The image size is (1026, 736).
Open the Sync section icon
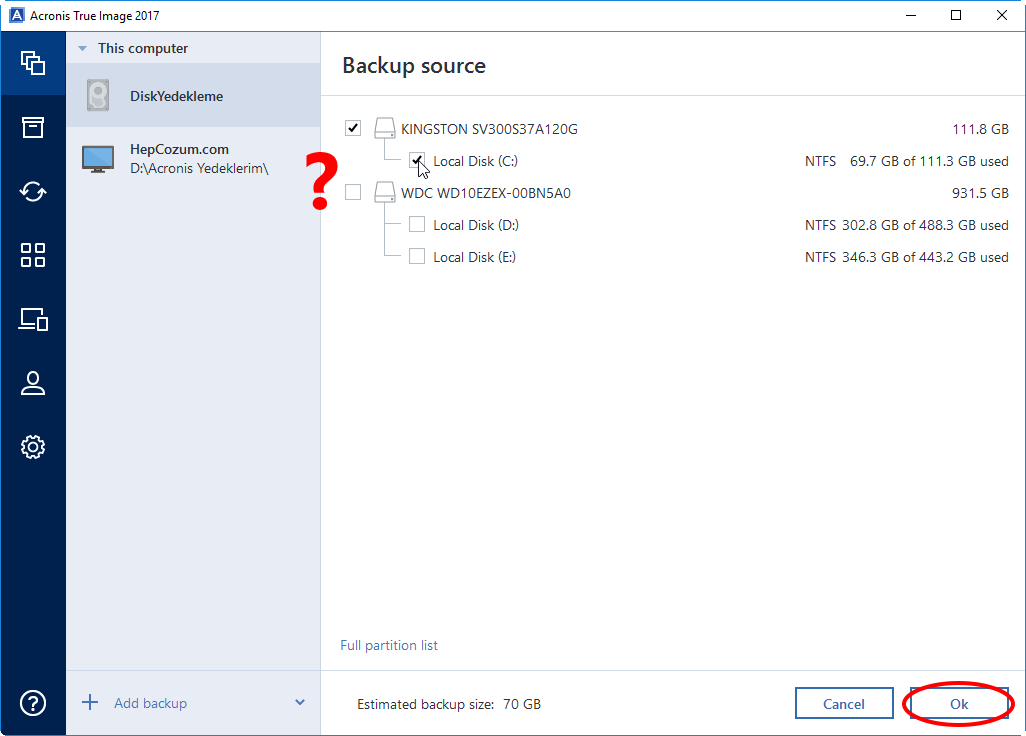pyautogui.click(x=33, y=192)
